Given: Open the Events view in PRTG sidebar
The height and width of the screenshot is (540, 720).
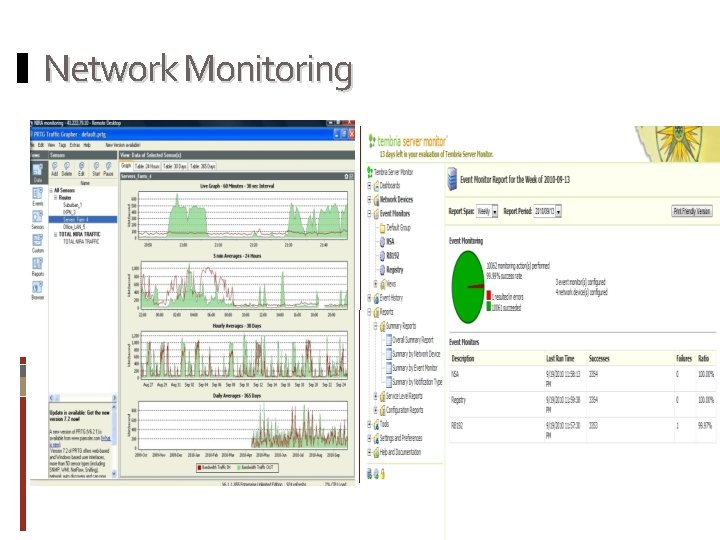Looking at the screenshot, I should click(38, 196).
